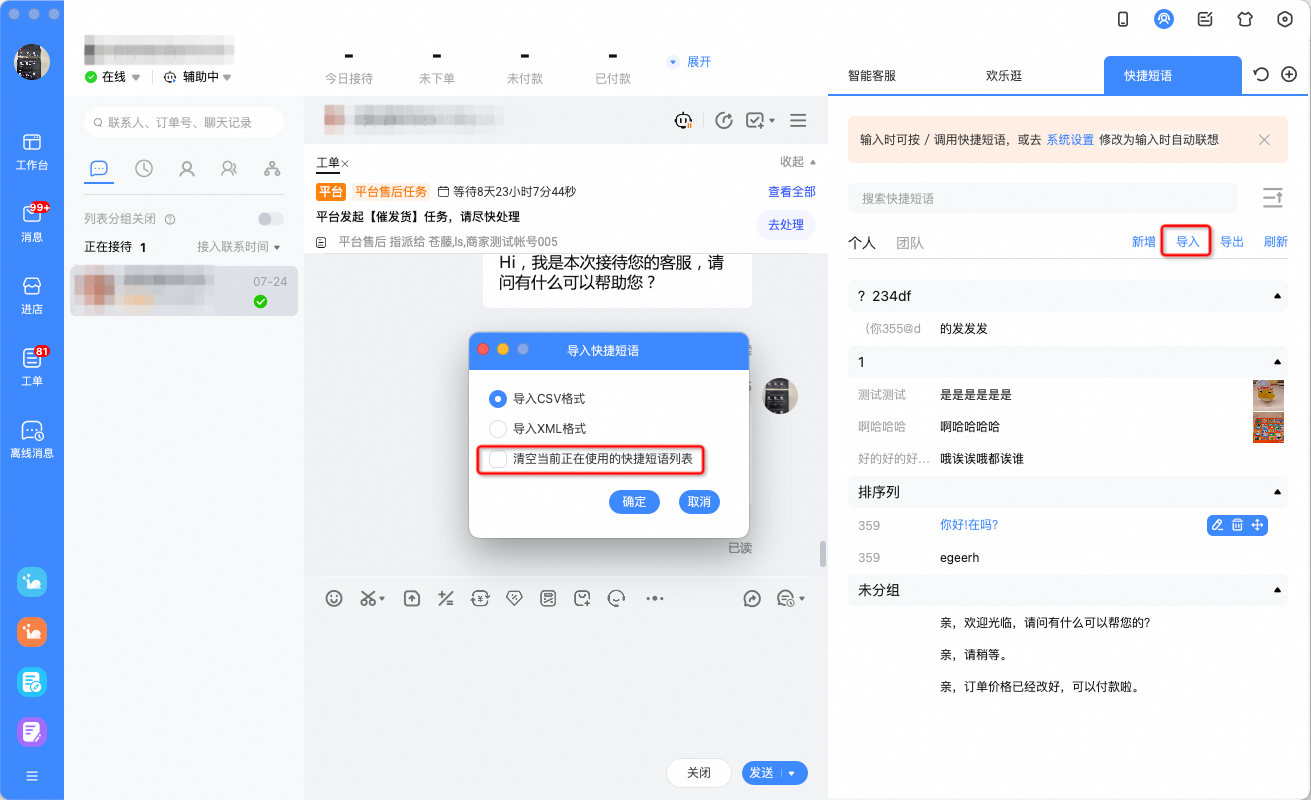
Task: Click the 关闭 button below the chat
Action: click(699, 773)
